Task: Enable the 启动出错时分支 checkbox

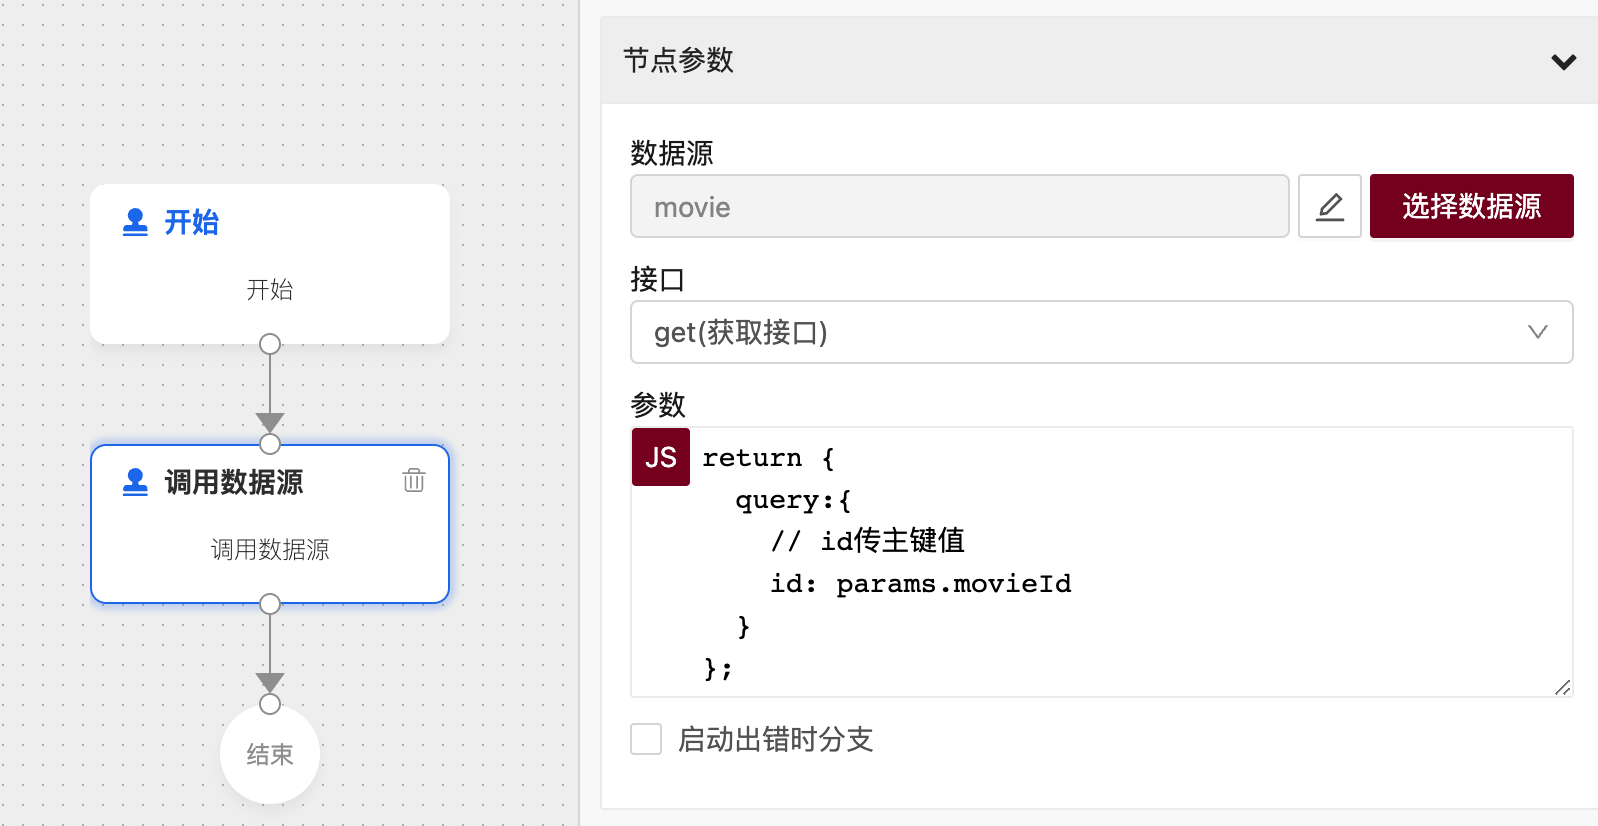Action: 646,739
